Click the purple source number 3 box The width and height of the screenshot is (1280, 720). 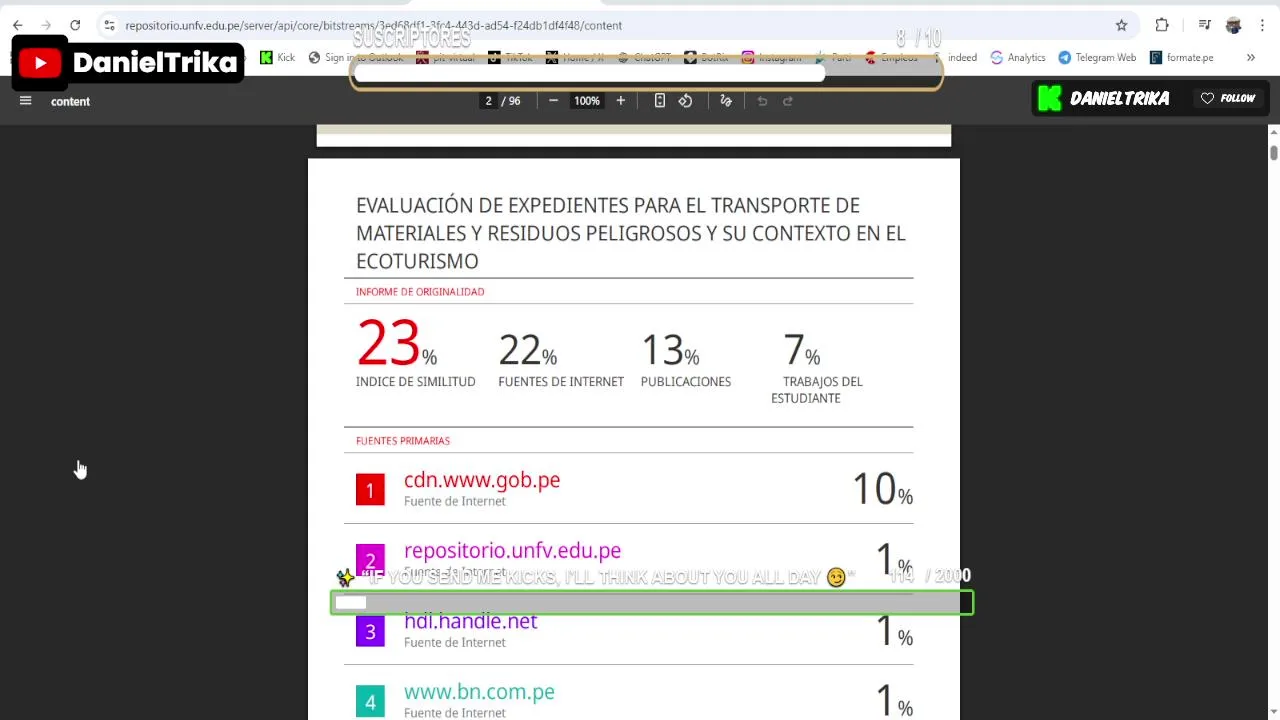point(370,631)
